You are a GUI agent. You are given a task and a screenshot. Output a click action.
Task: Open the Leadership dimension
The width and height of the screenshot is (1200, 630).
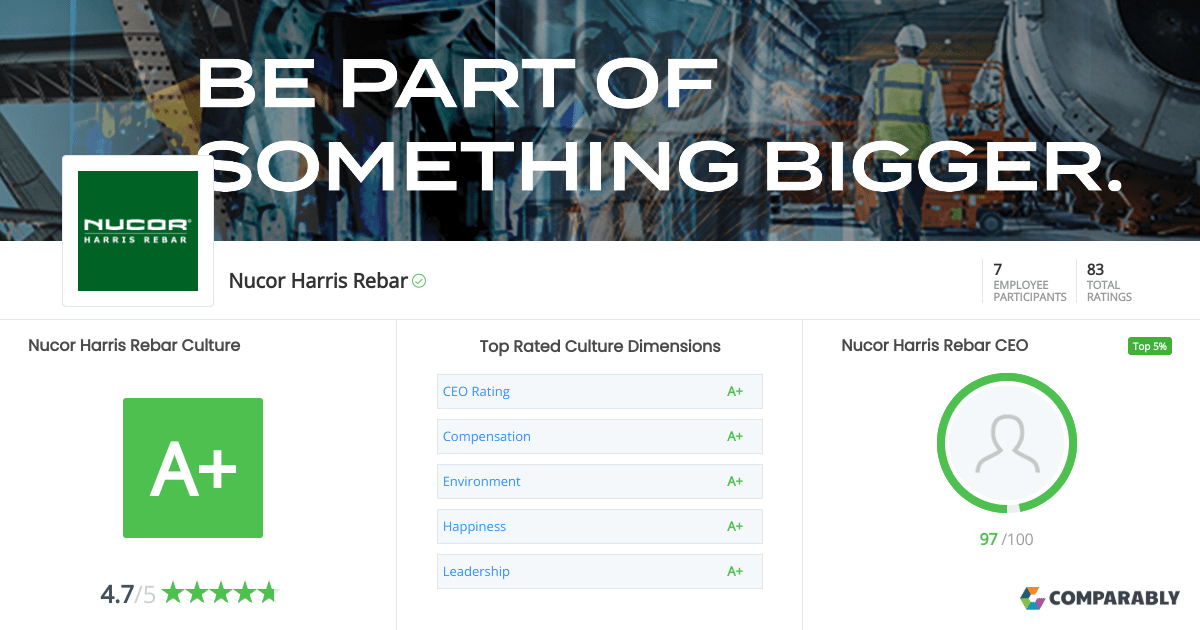pyautogui.click(x=476, y=571)
